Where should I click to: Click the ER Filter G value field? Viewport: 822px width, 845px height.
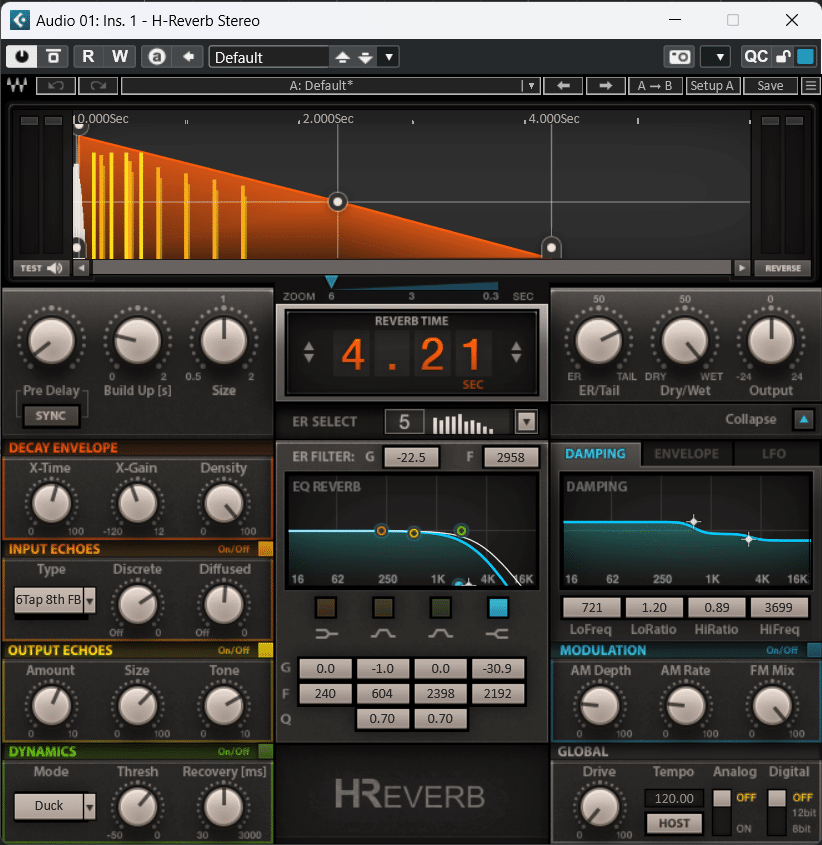tap(411, 458)
